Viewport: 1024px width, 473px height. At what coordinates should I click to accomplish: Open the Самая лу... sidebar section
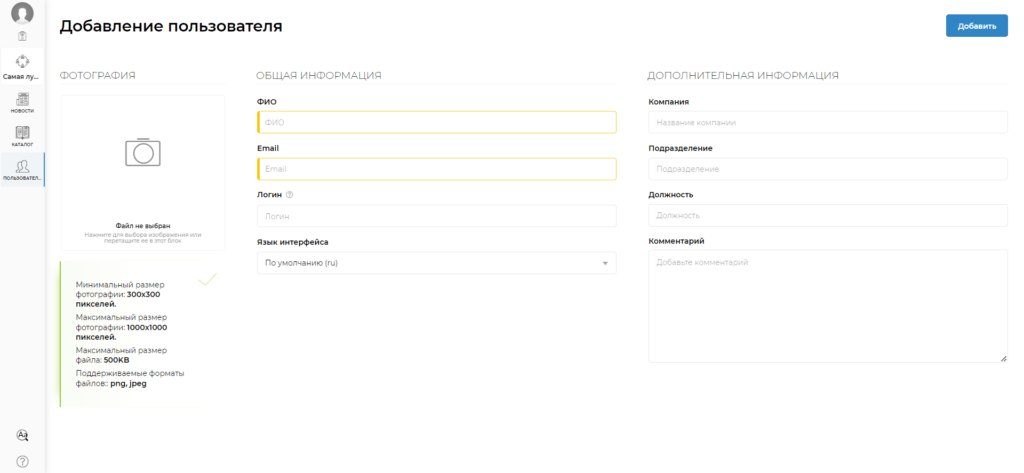click(x=22, y=67)
